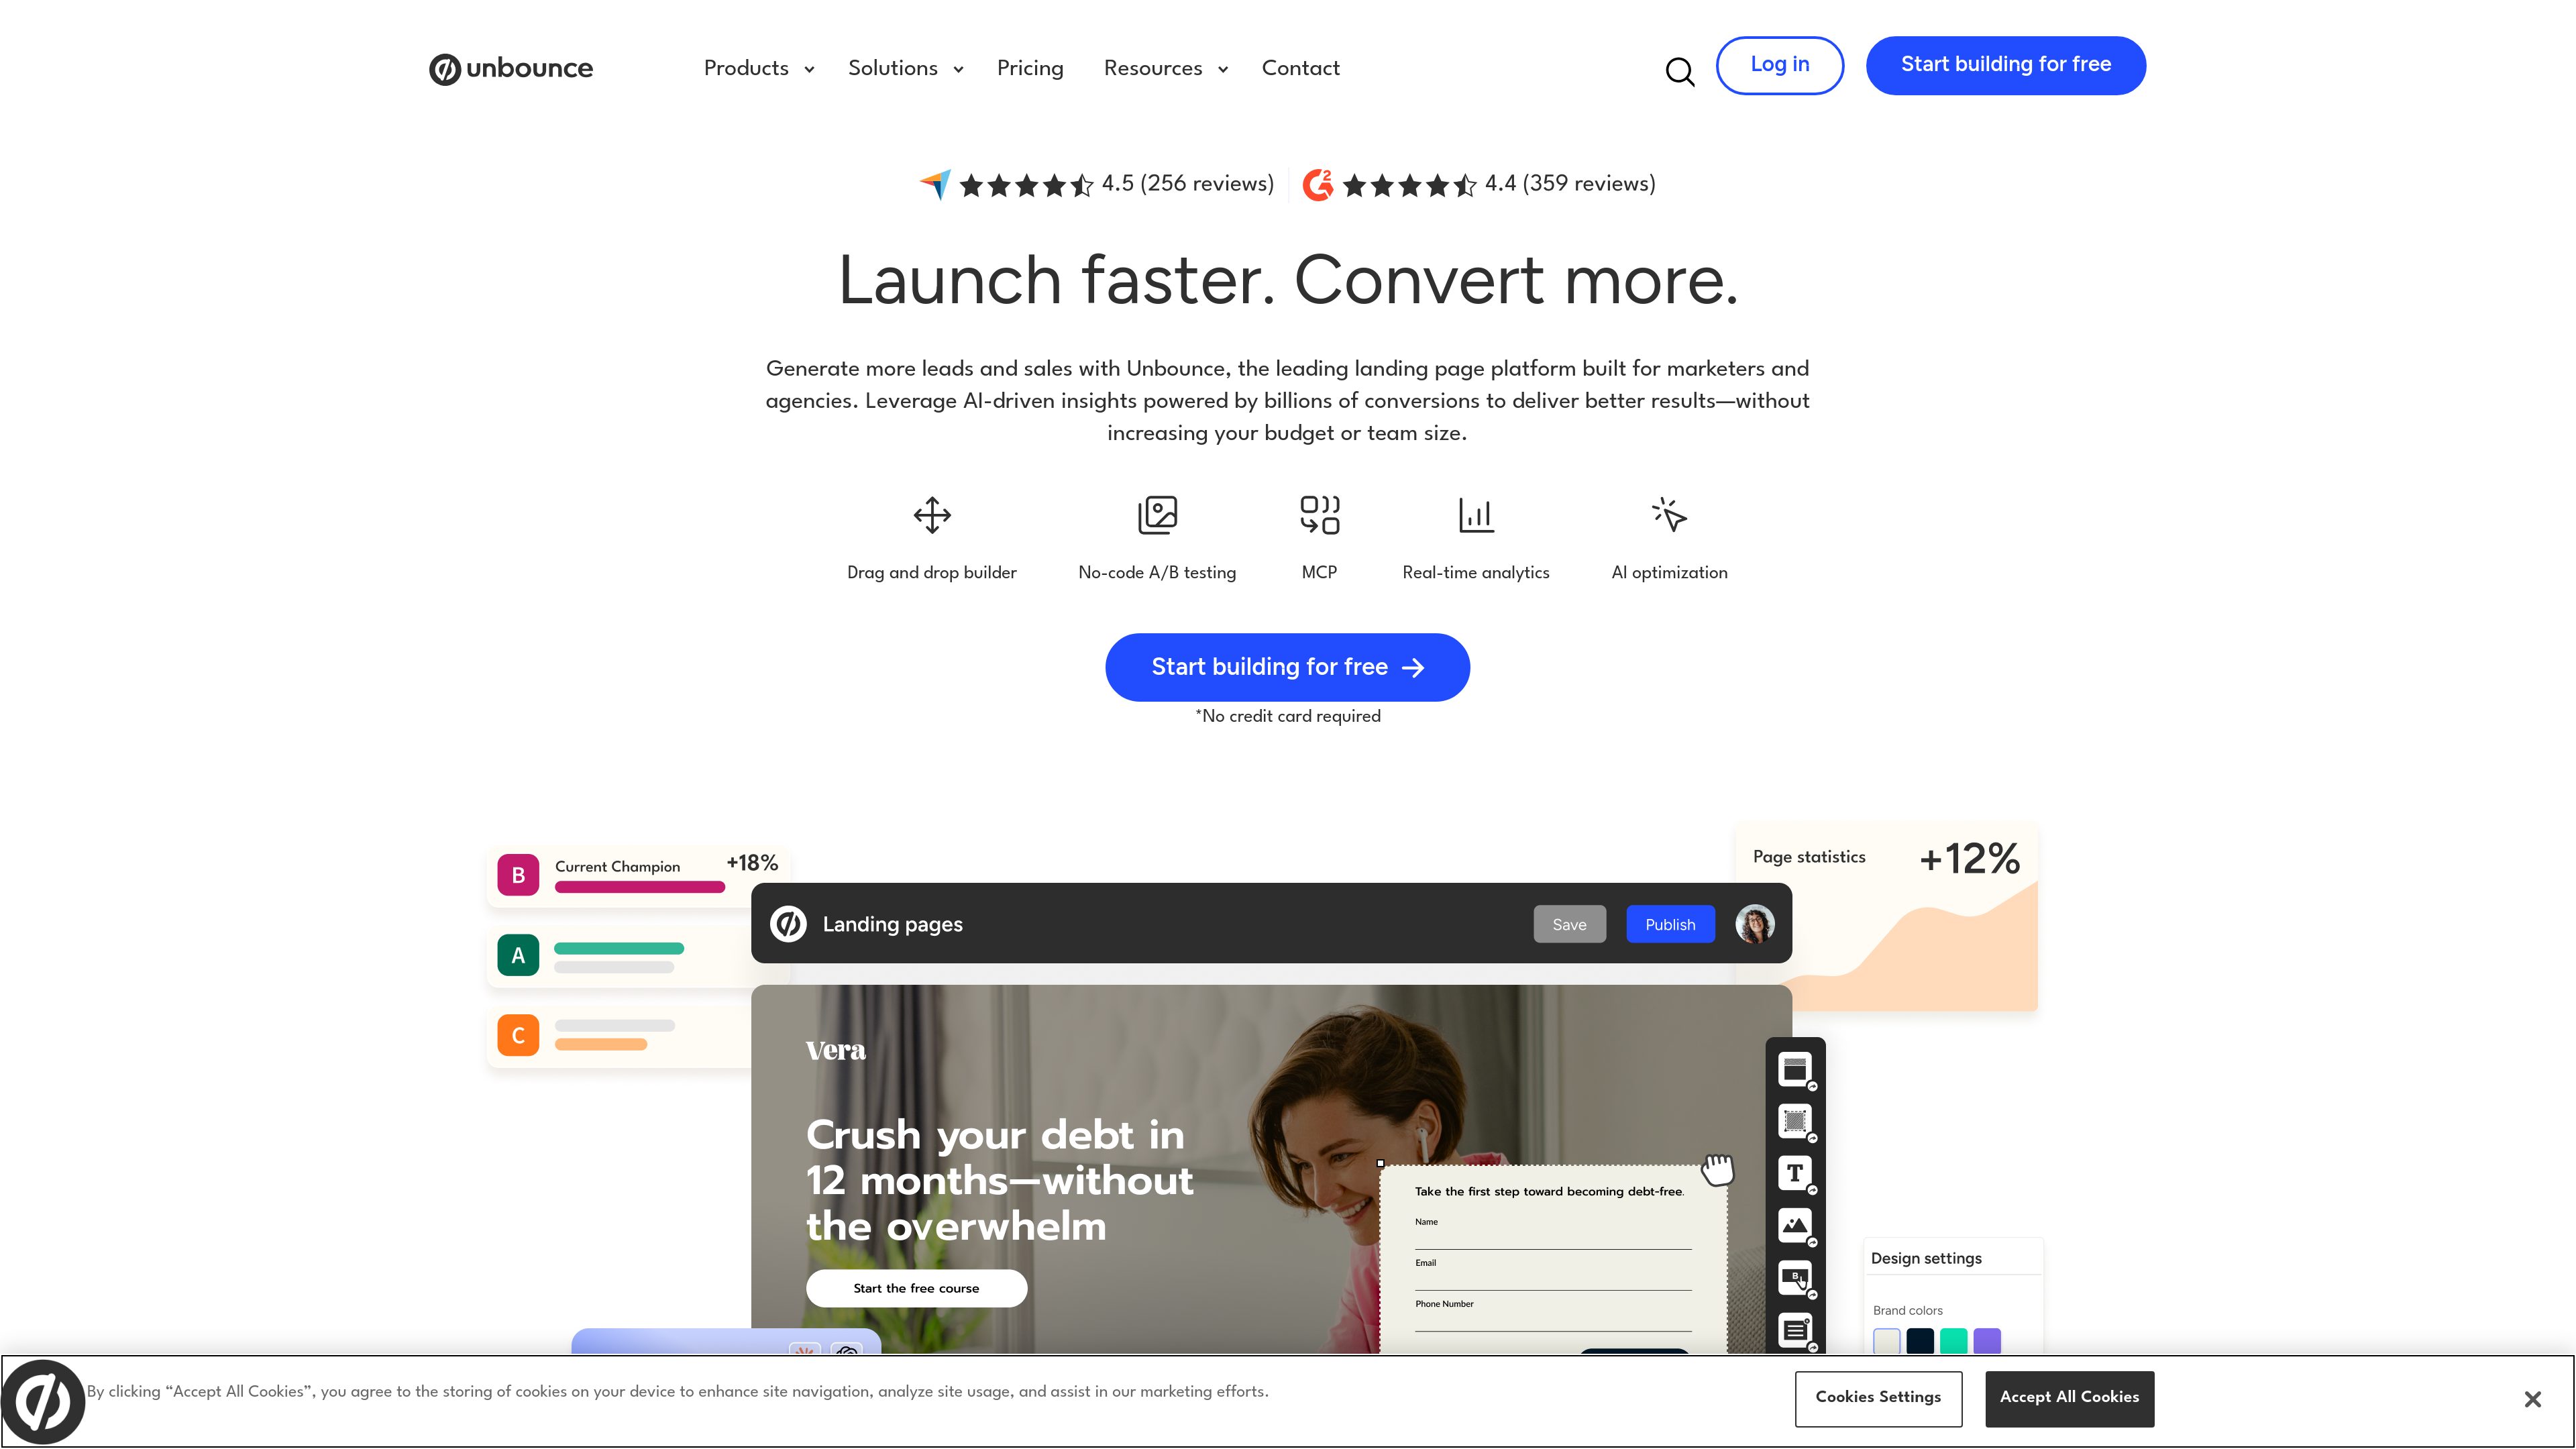Click Start the free course button
The image size is (2576, 1449).
[916, 1288]
